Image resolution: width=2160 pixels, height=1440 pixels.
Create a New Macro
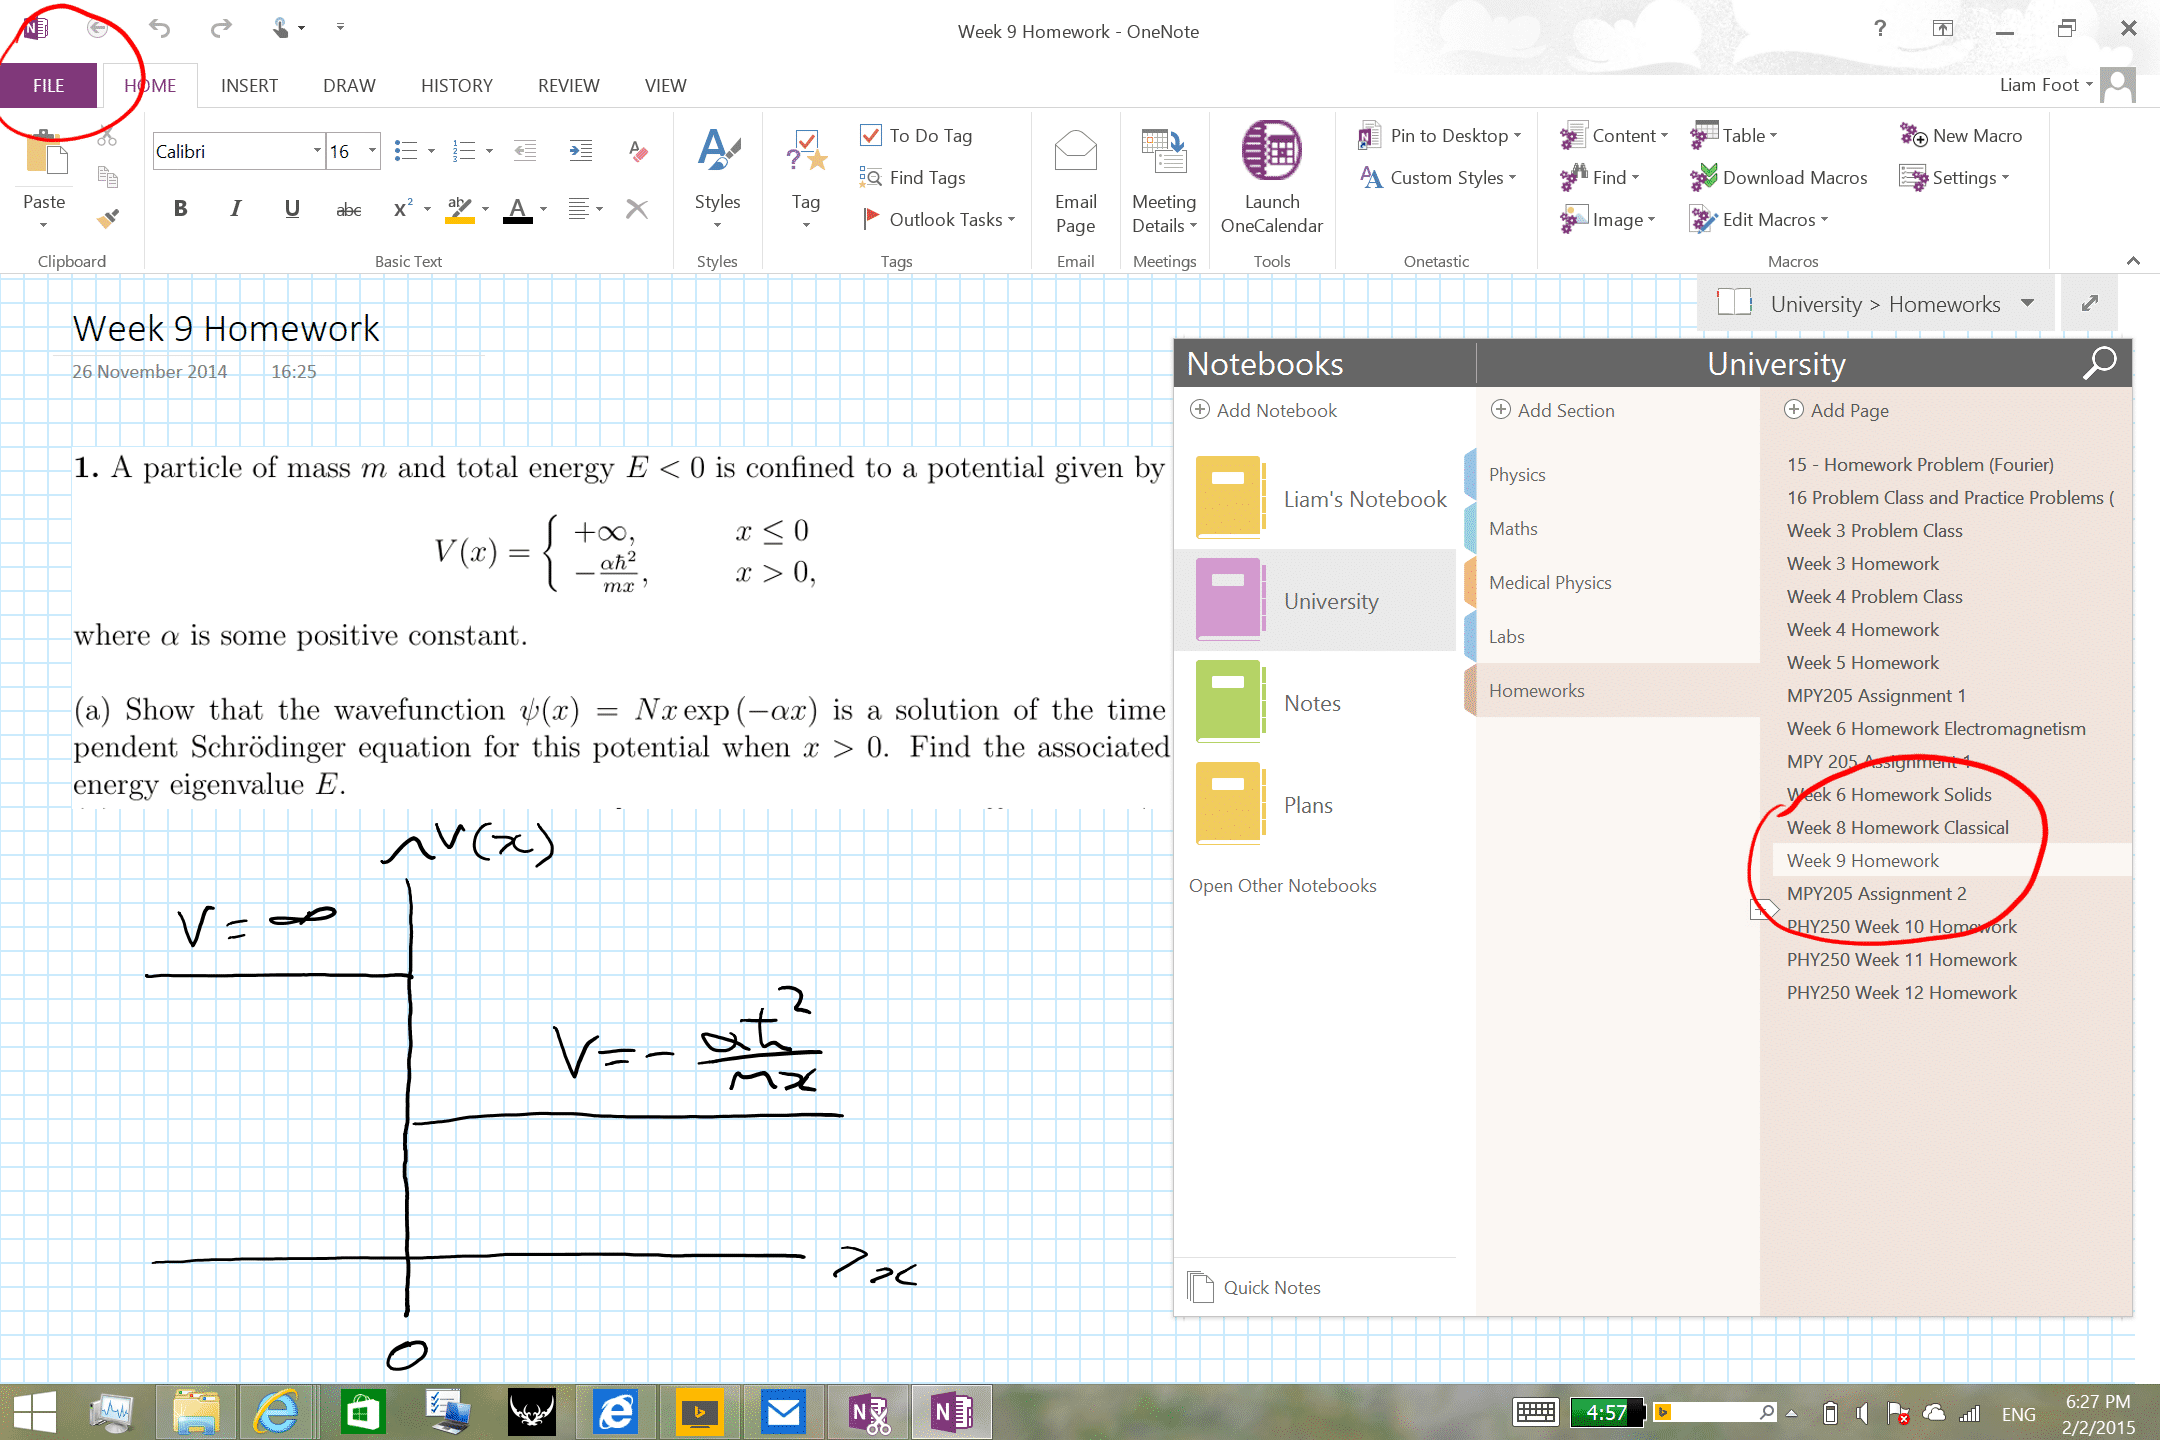point(1961,135)
